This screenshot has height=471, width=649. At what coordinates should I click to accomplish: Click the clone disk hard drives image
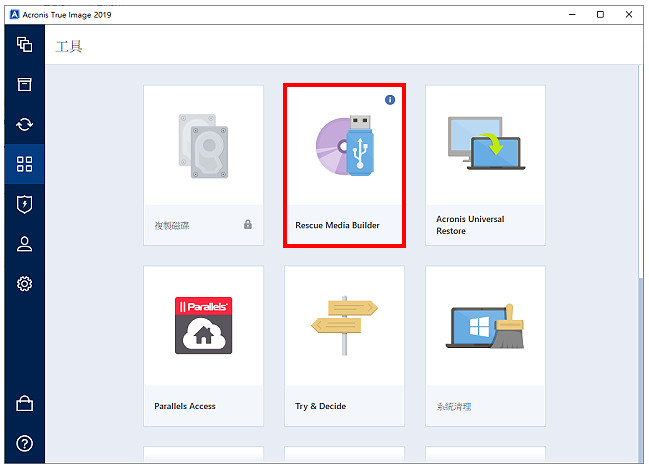point(203,146)
